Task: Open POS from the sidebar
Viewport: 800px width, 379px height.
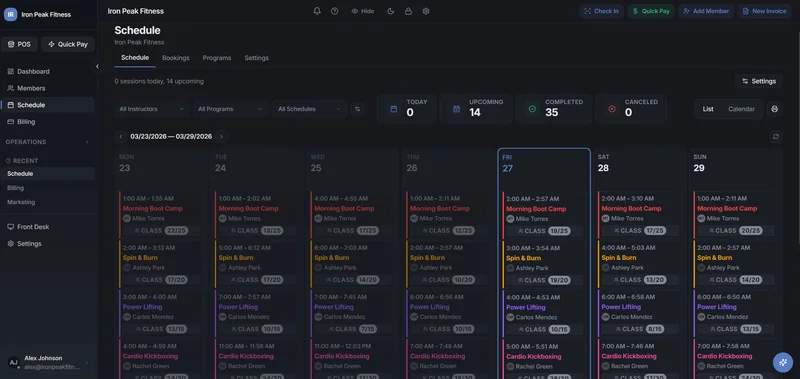Action: pos(19,44)
